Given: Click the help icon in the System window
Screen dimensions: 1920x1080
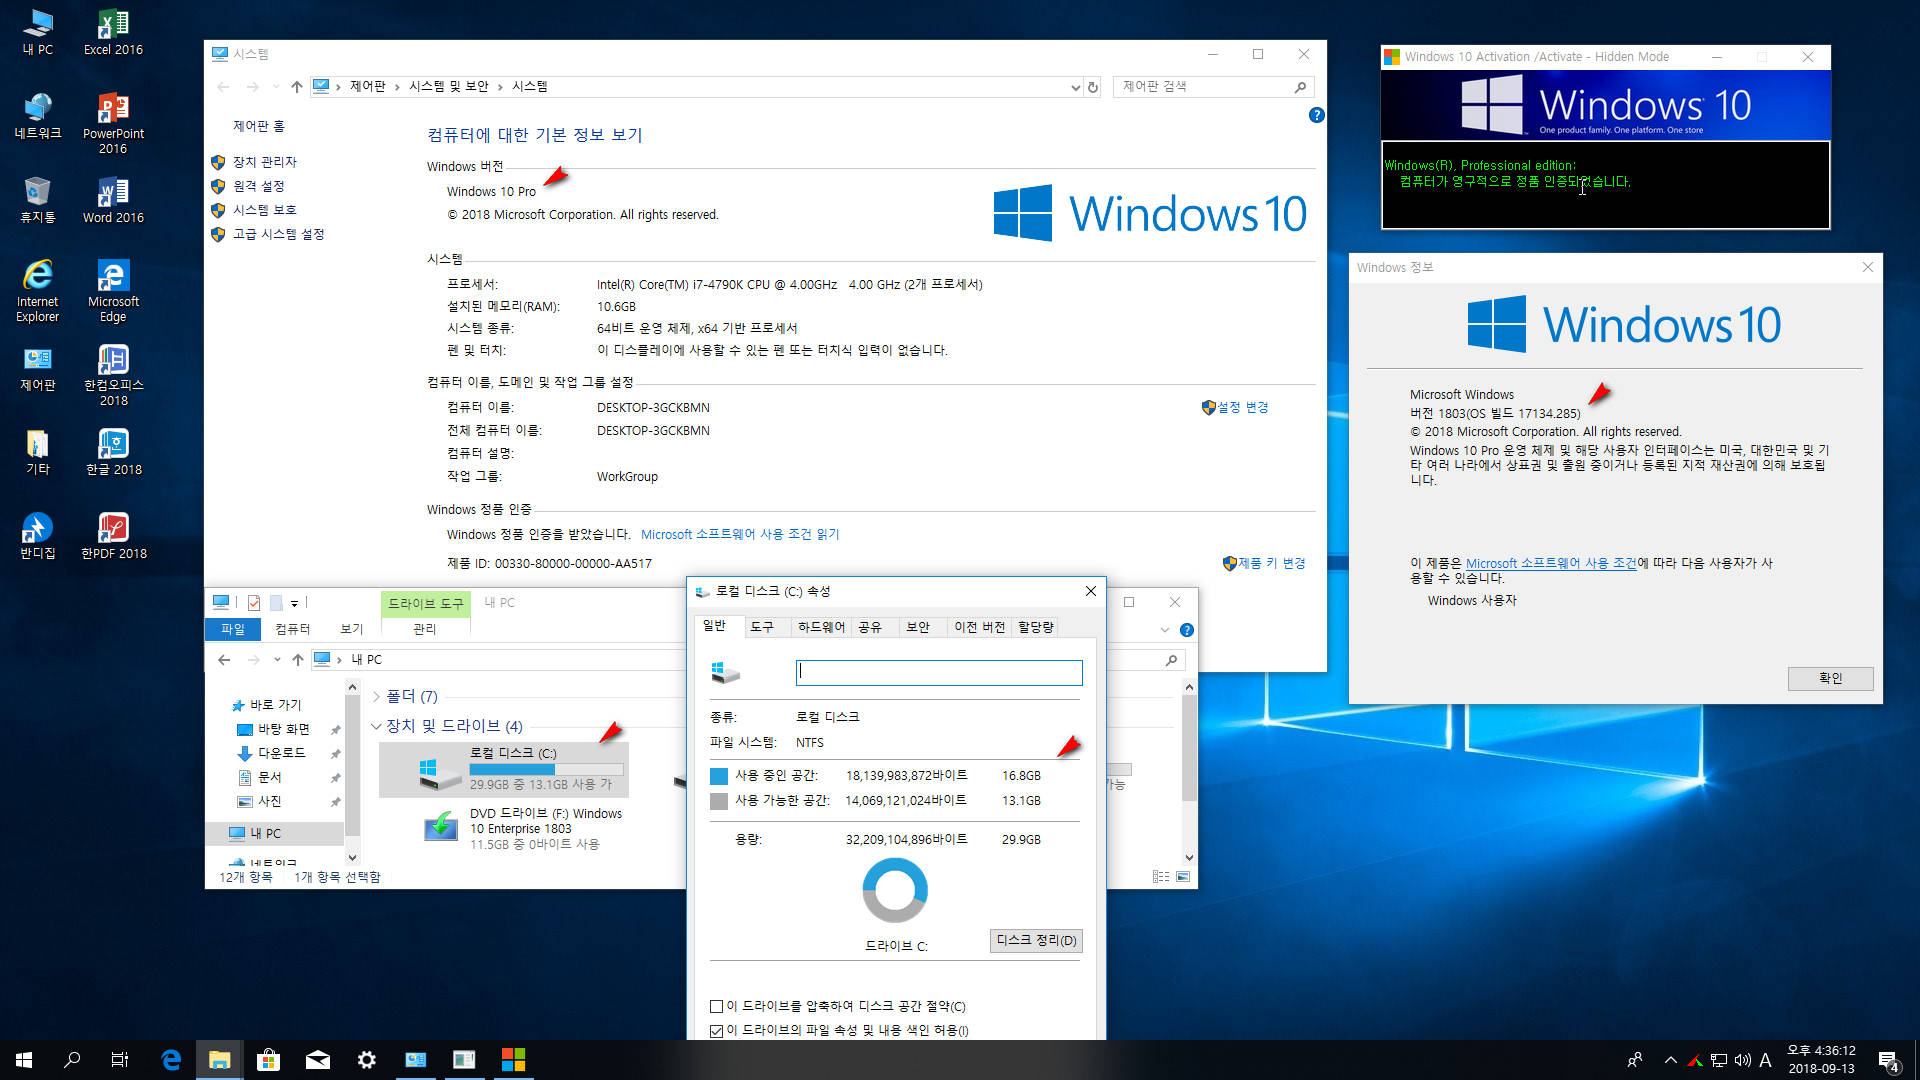Looking at the screenshot, I should tap(1316, 115).
